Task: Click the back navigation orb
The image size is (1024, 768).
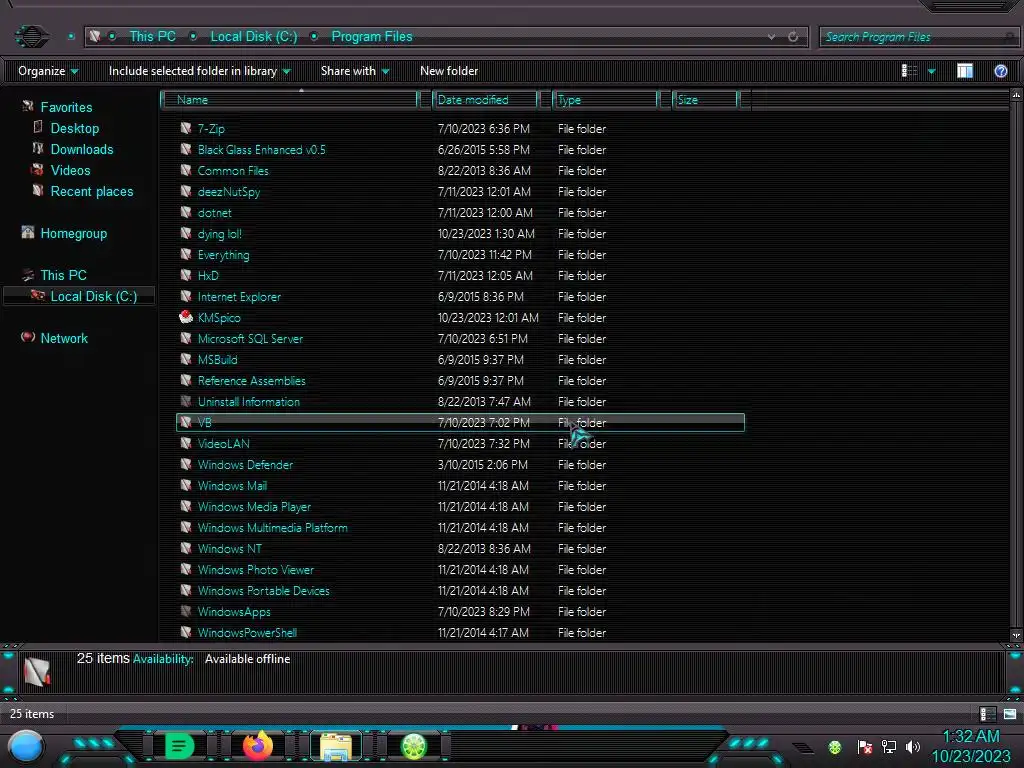Action: (31, 37)
